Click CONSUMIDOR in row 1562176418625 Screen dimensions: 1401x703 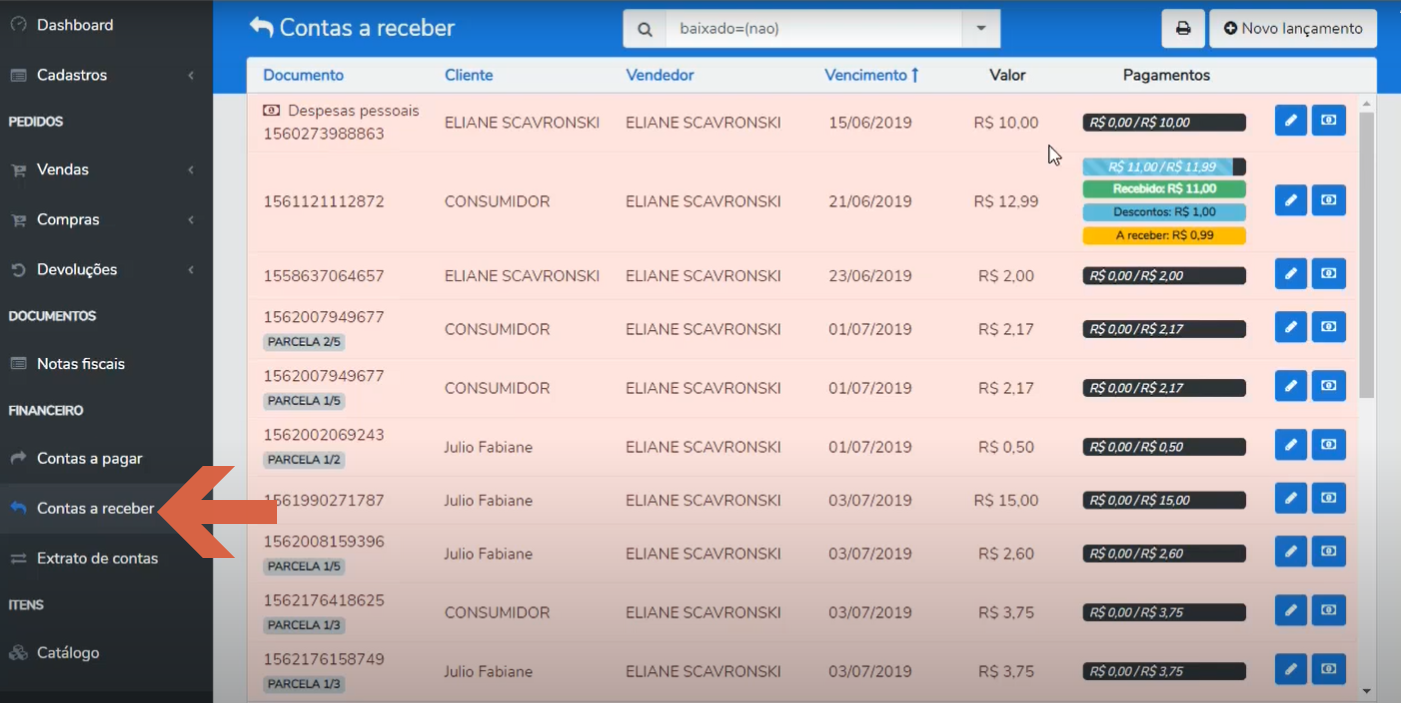point(497,612)
